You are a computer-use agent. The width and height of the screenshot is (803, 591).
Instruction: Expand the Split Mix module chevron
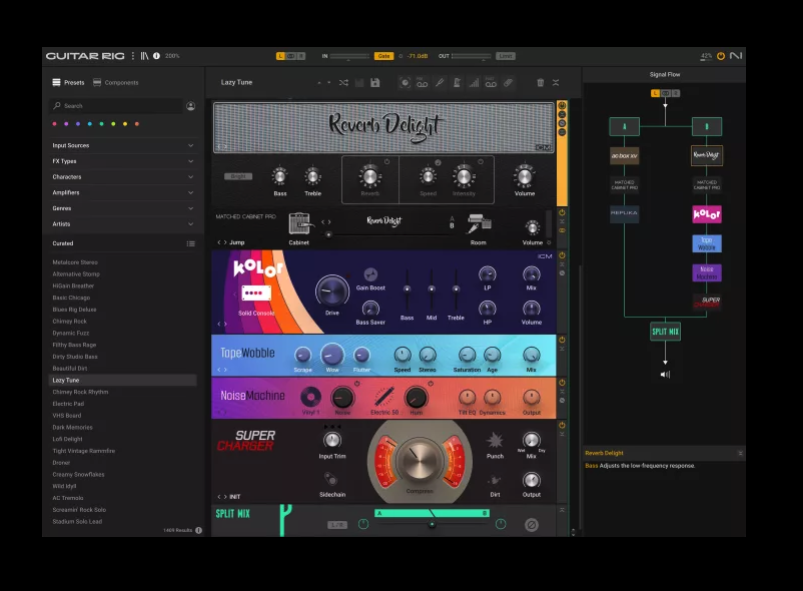562,510
